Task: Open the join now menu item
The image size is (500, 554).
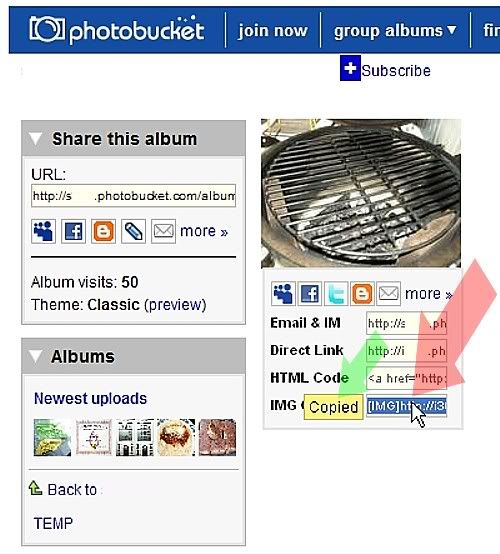Action: click(x=273, y=31)
